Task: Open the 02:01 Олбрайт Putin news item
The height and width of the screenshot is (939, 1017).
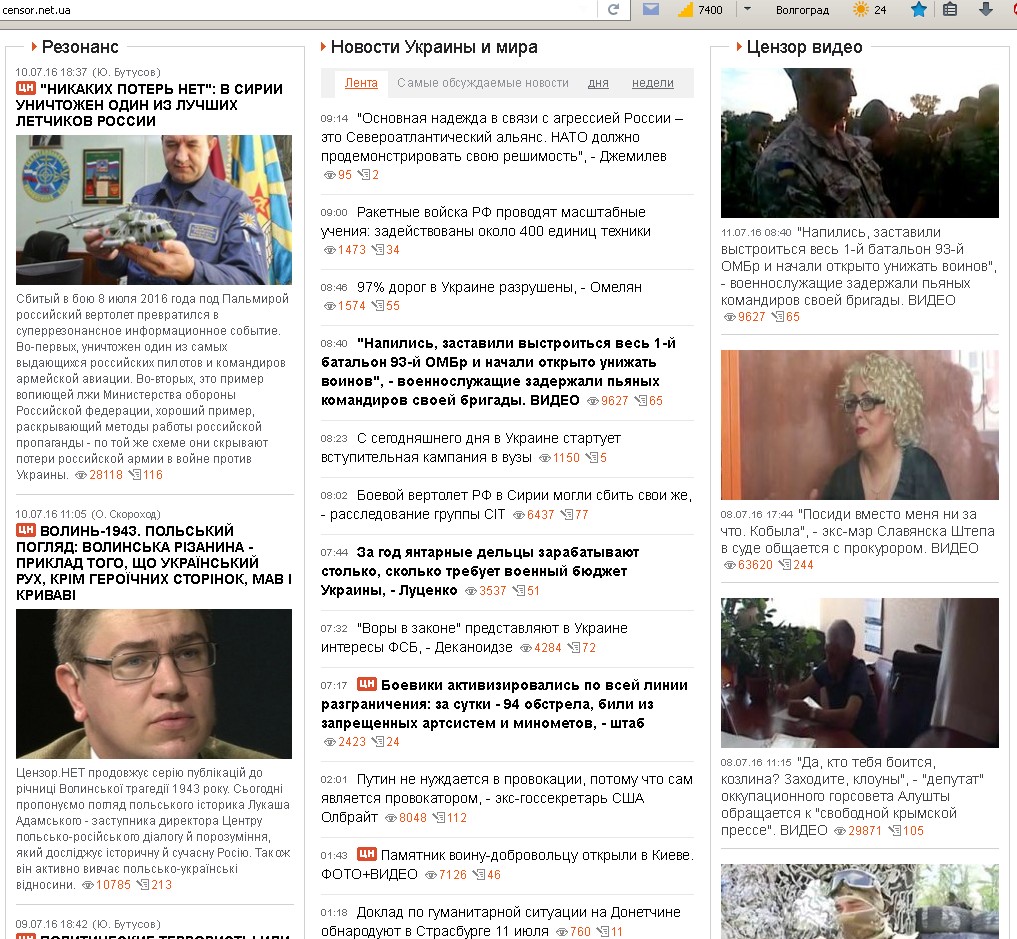Action: 507,798
